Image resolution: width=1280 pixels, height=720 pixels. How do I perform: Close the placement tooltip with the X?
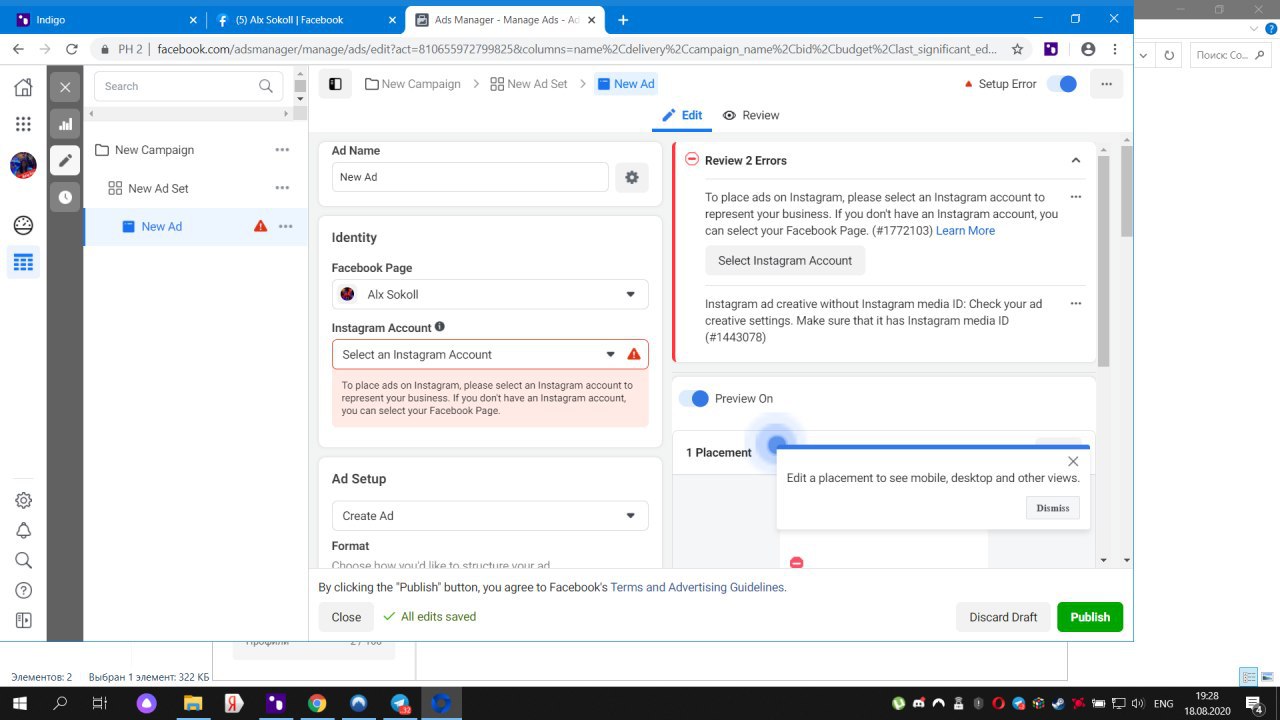coord(1073,461)
